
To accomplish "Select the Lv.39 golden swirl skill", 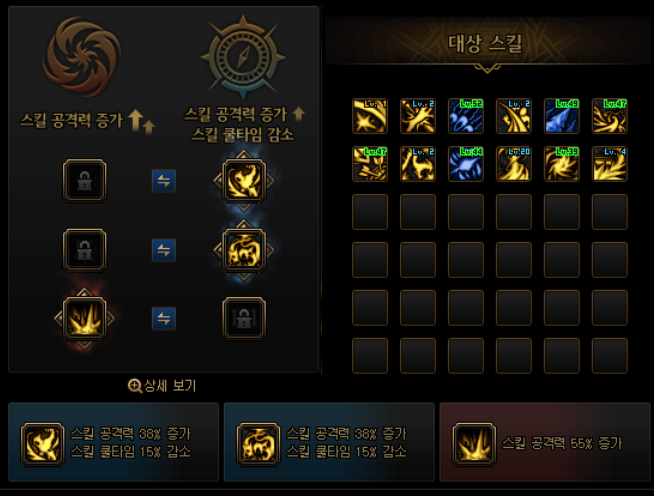I will [561, 164].
